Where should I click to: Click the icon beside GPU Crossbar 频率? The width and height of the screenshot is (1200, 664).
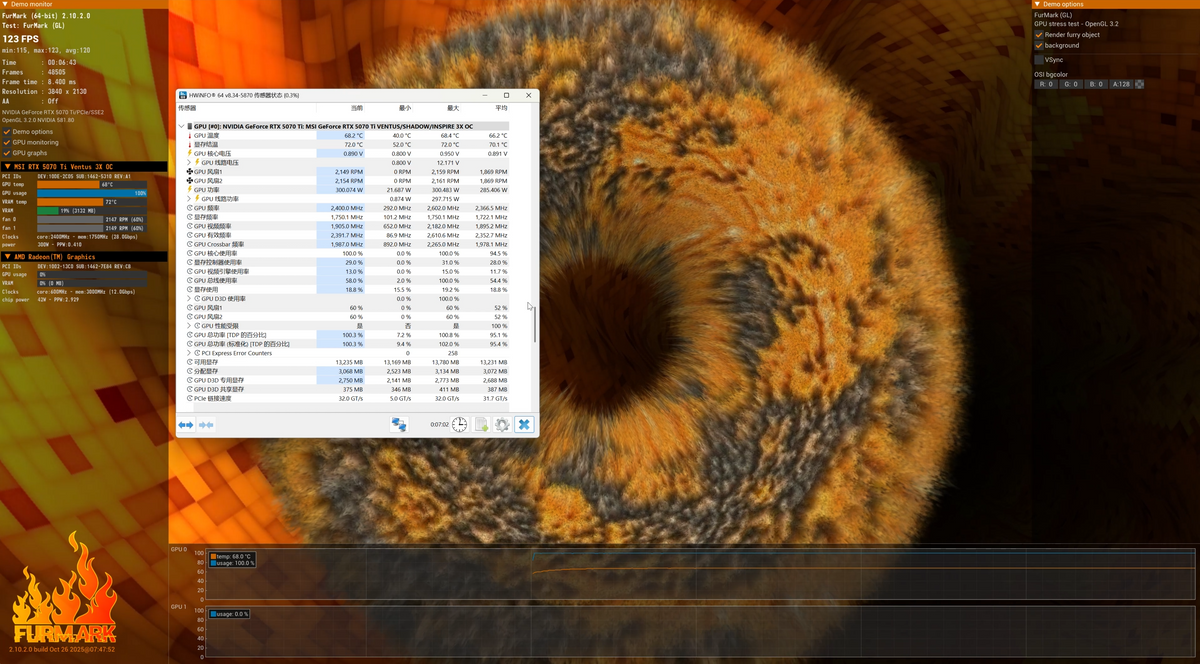pos(190,244)
